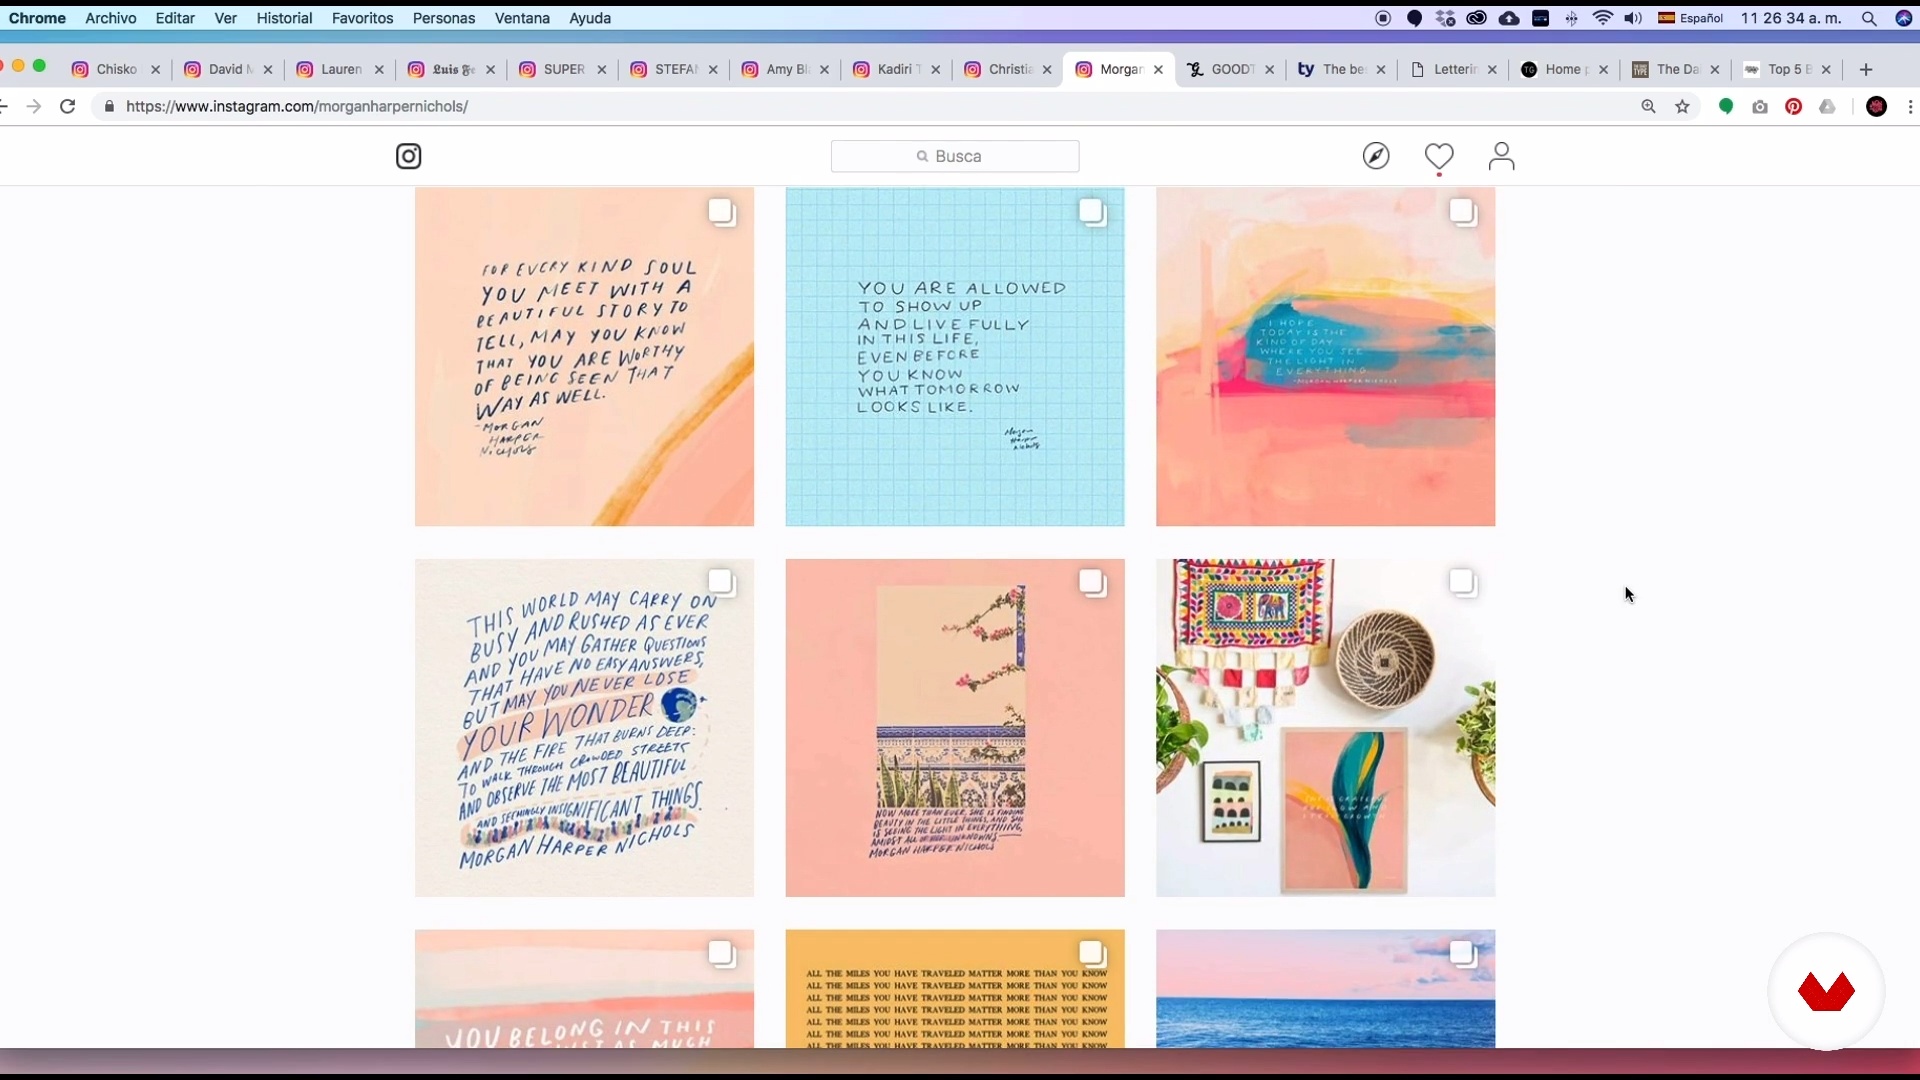Click the address bar URL
Screen dimensions: 1920x1080
[297, 106]
